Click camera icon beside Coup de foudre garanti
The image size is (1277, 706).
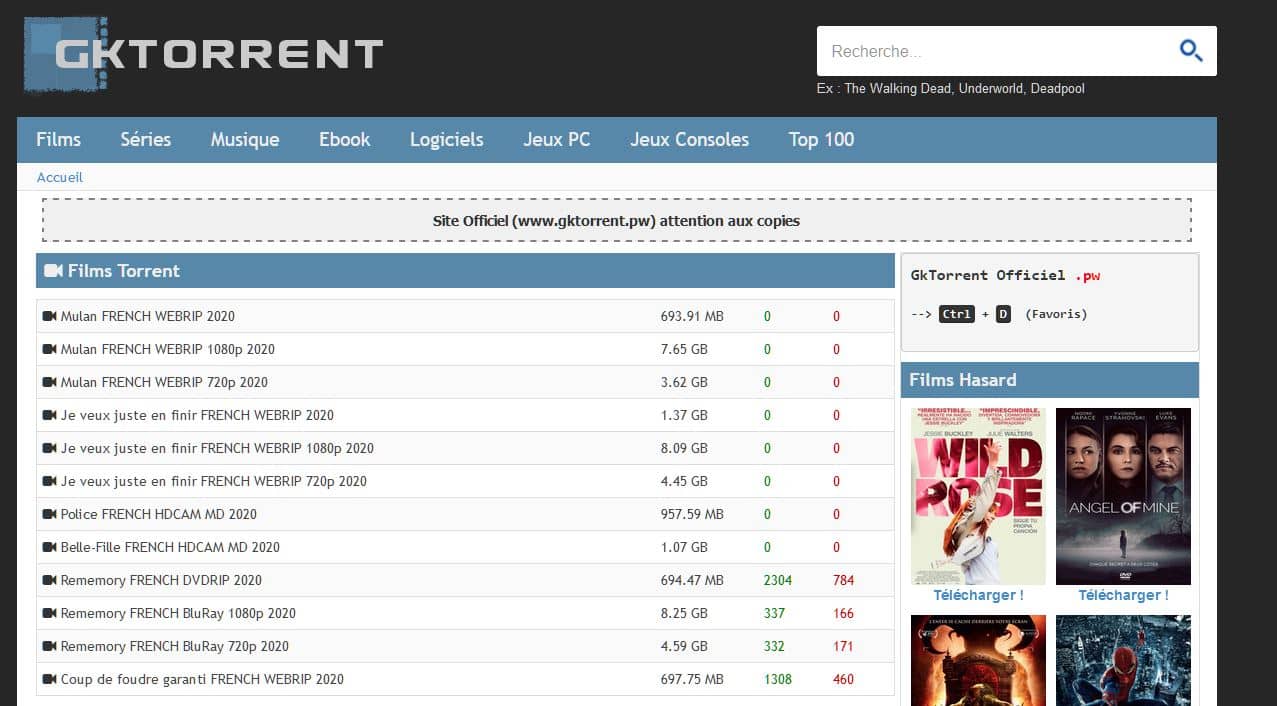49,679
